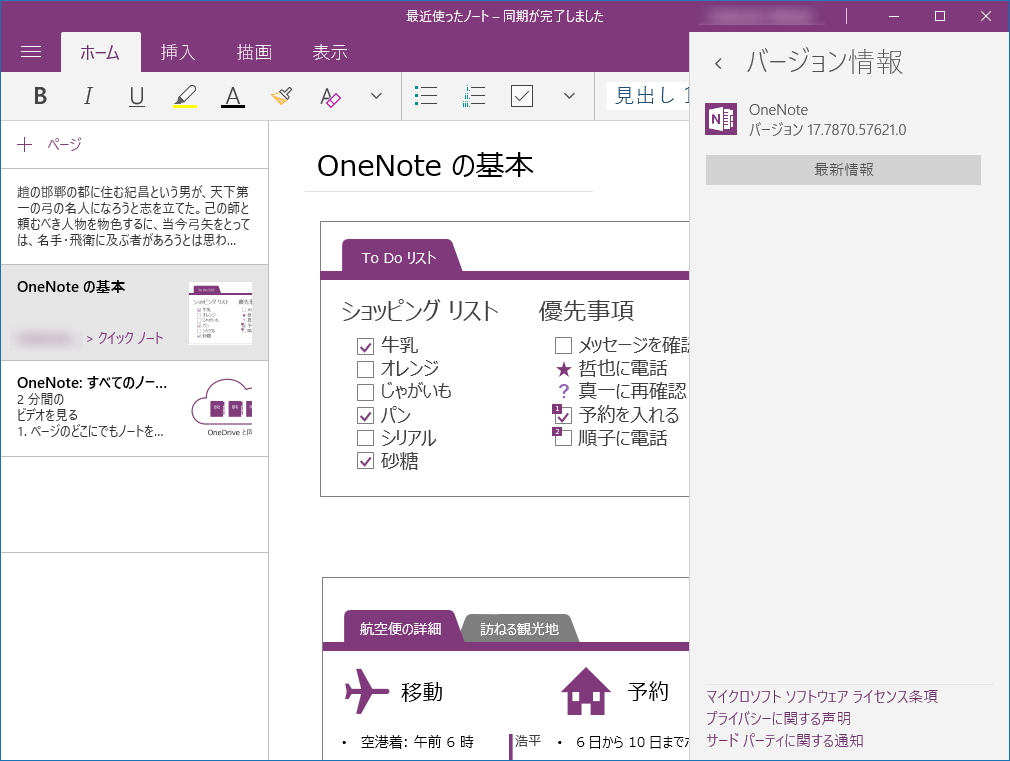Clear all text formatting
This screenshot has width=1010, height=761.
(x=330, y=95)
